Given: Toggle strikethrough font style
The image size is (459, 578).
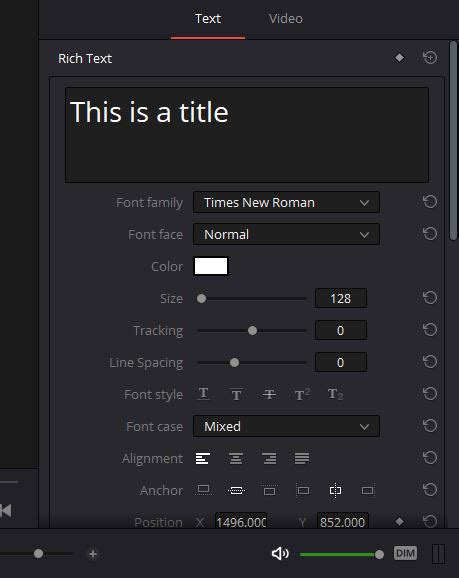Looking at the screenshot, I should 269,394.
